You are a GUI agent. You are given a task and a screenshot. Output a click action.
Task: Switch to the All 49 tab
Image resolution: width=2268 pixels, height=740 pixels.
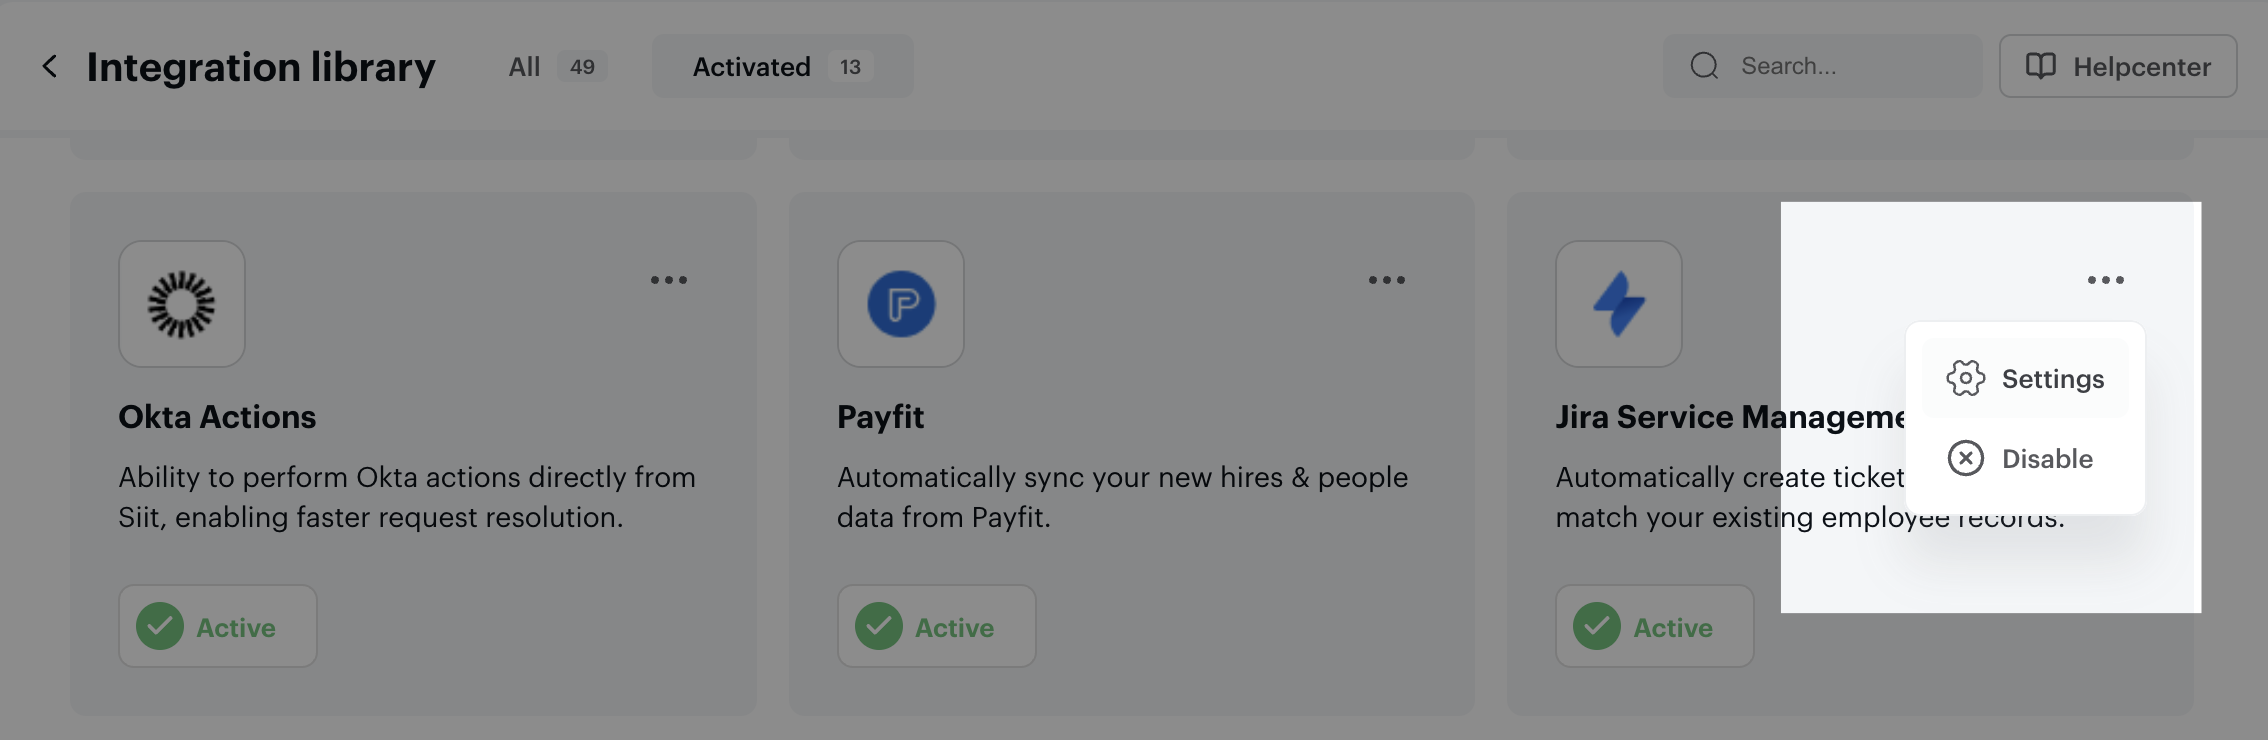click(x=558, y=66)
